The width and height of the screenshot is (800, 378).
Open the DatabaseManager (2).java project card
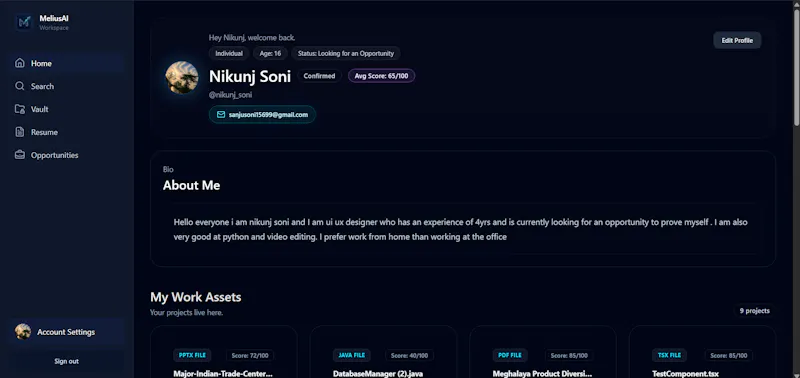[383, 352]
